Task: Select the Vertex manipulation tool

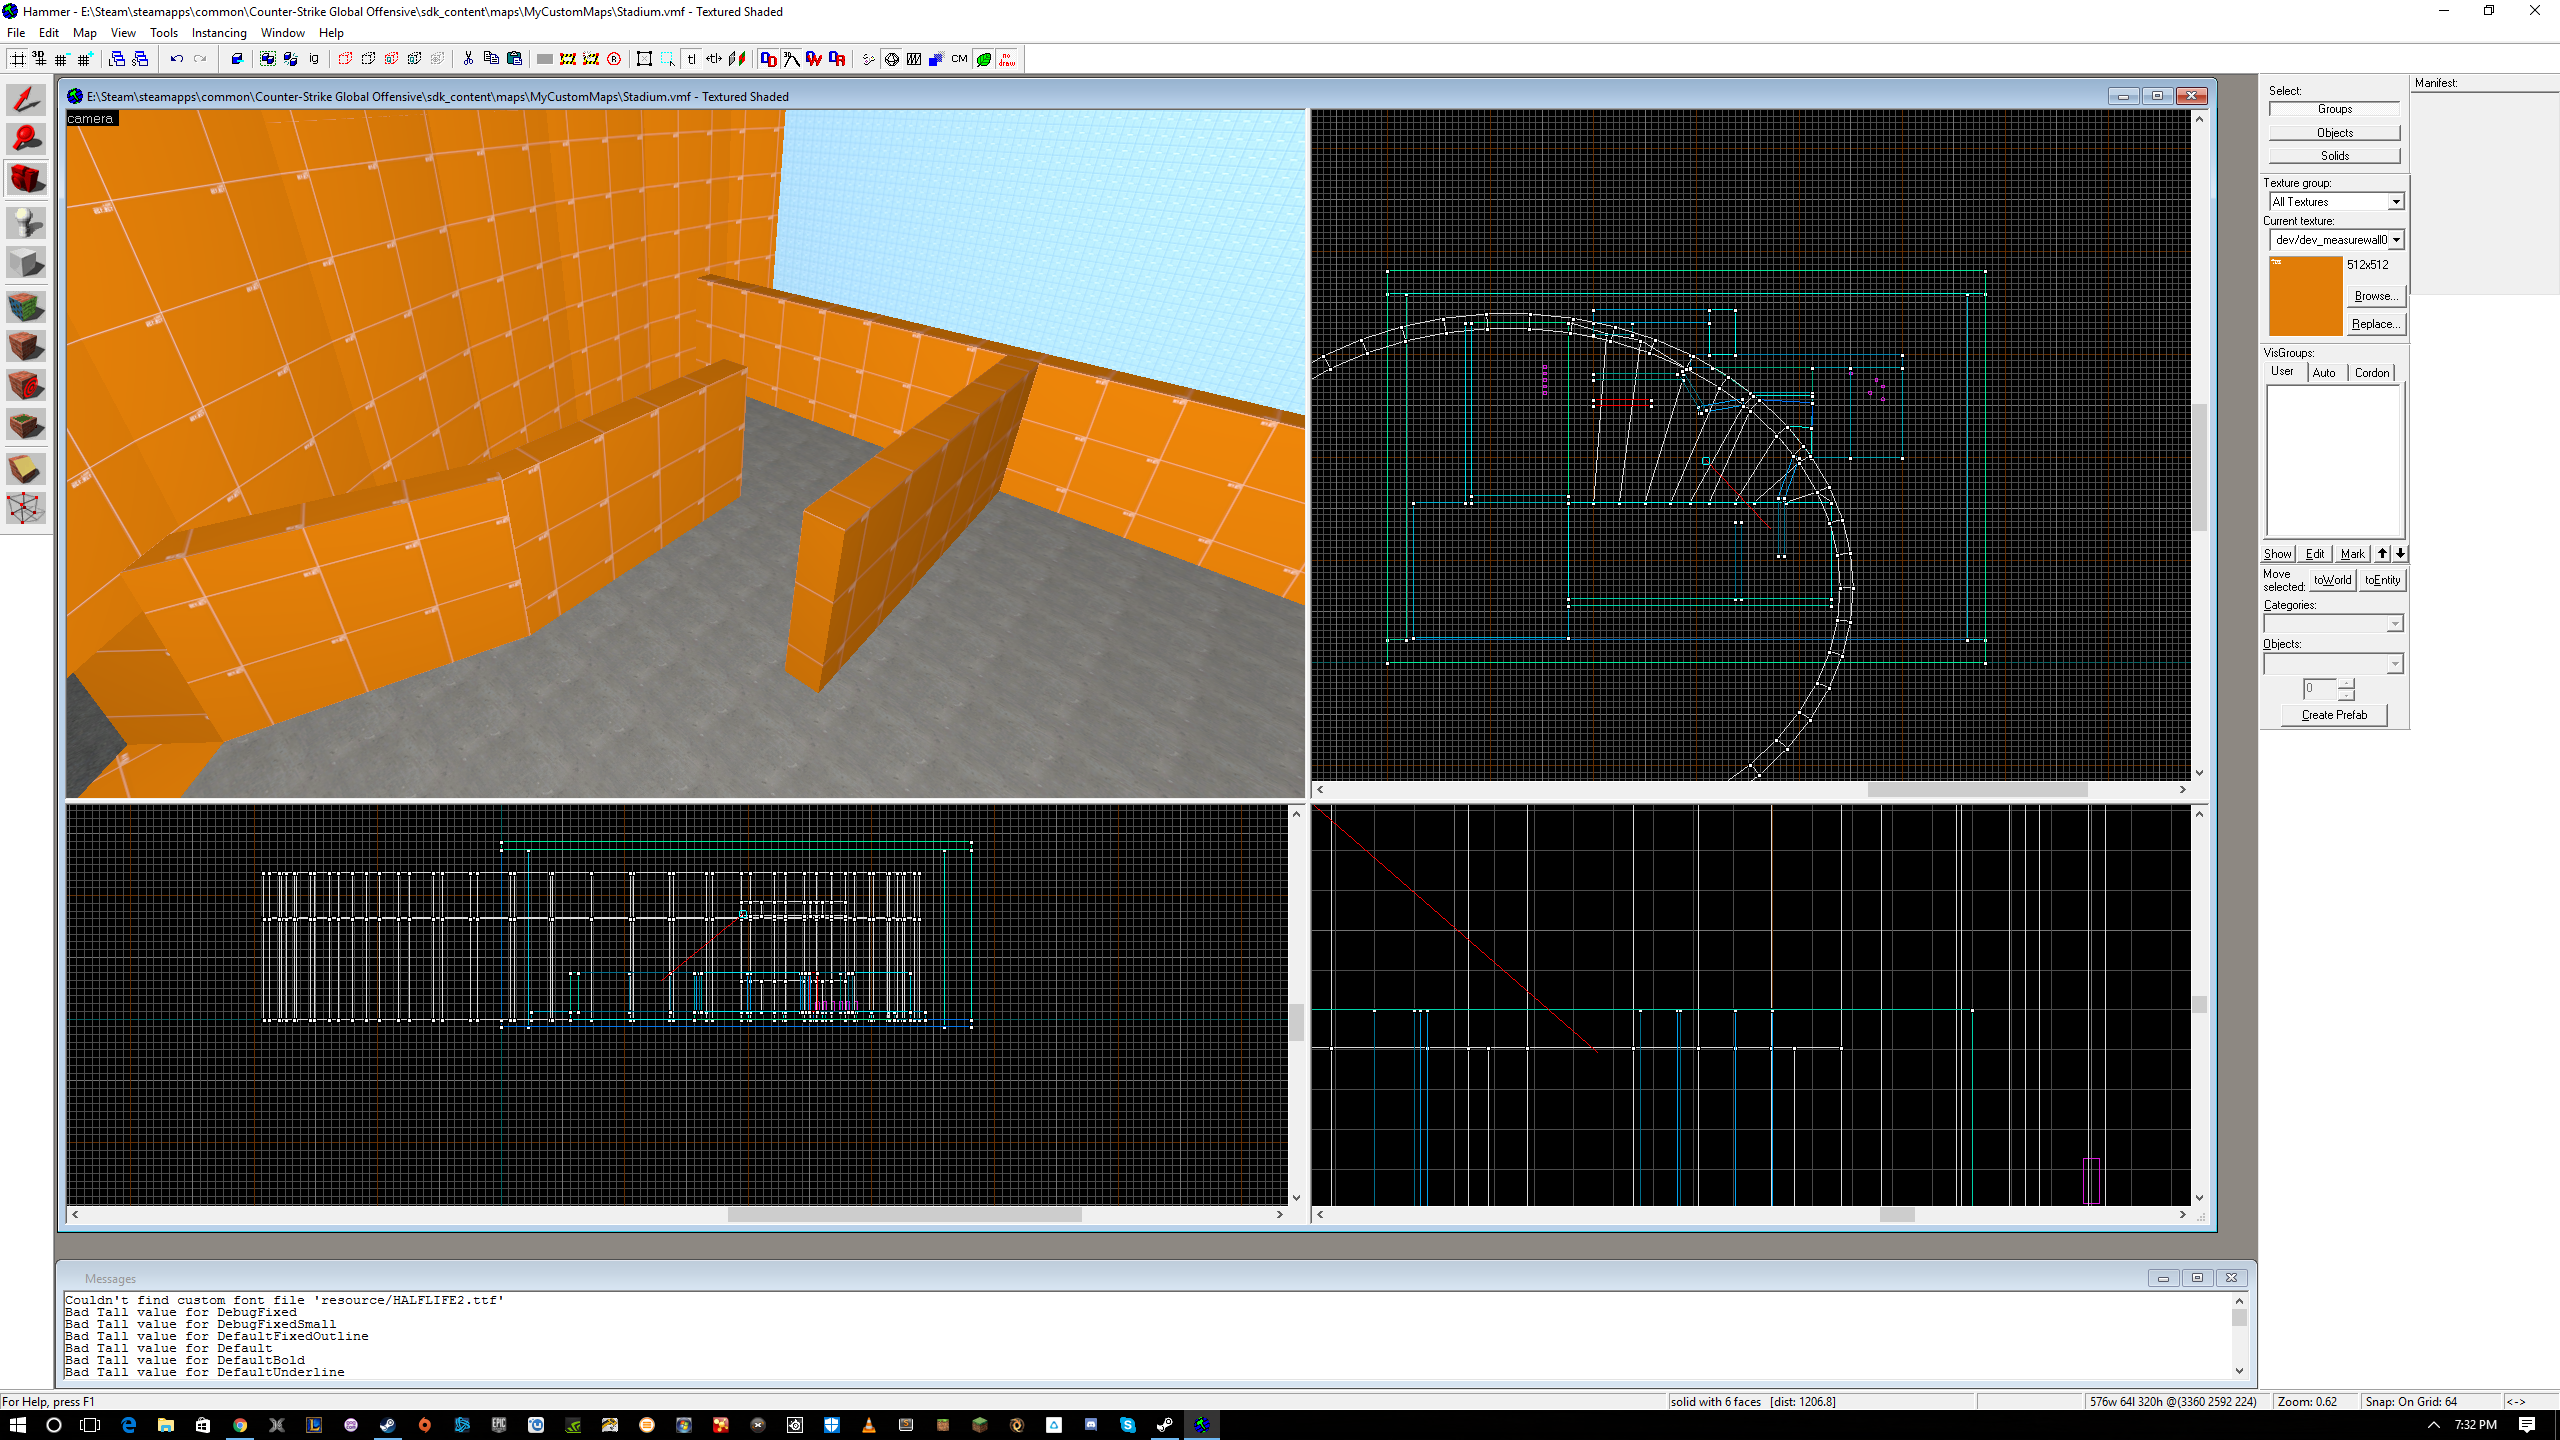Action: click(26, 508)
